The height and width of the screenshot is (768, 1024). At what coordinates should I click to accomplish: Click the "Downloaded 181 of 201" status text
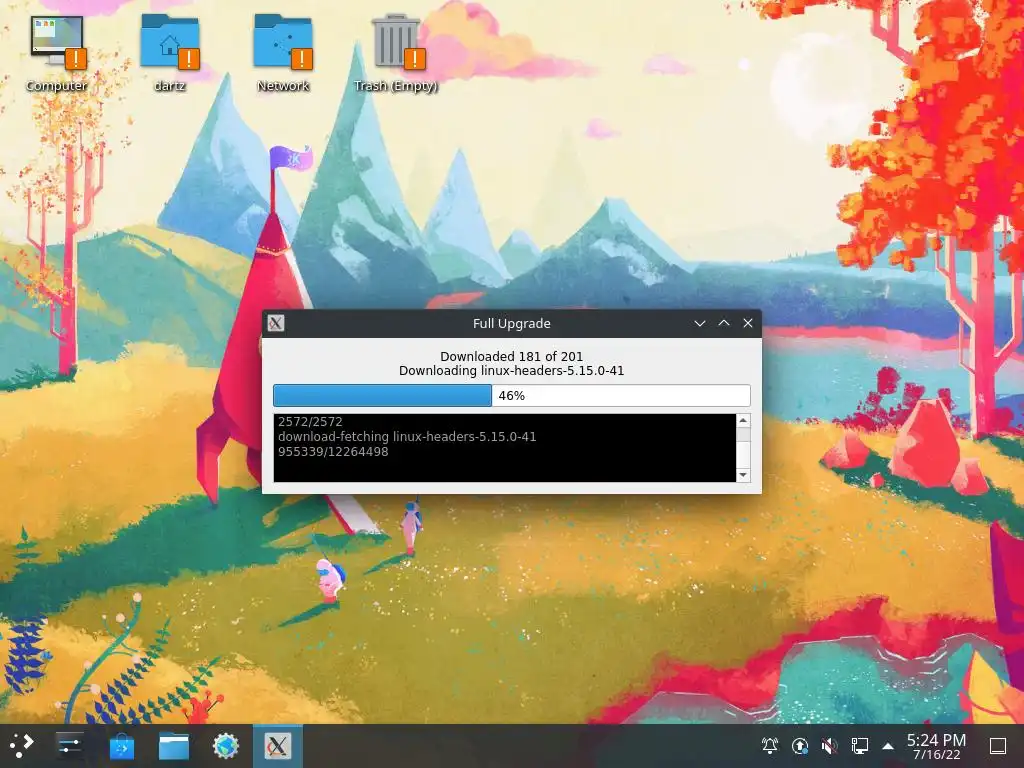tap(511, 357)
